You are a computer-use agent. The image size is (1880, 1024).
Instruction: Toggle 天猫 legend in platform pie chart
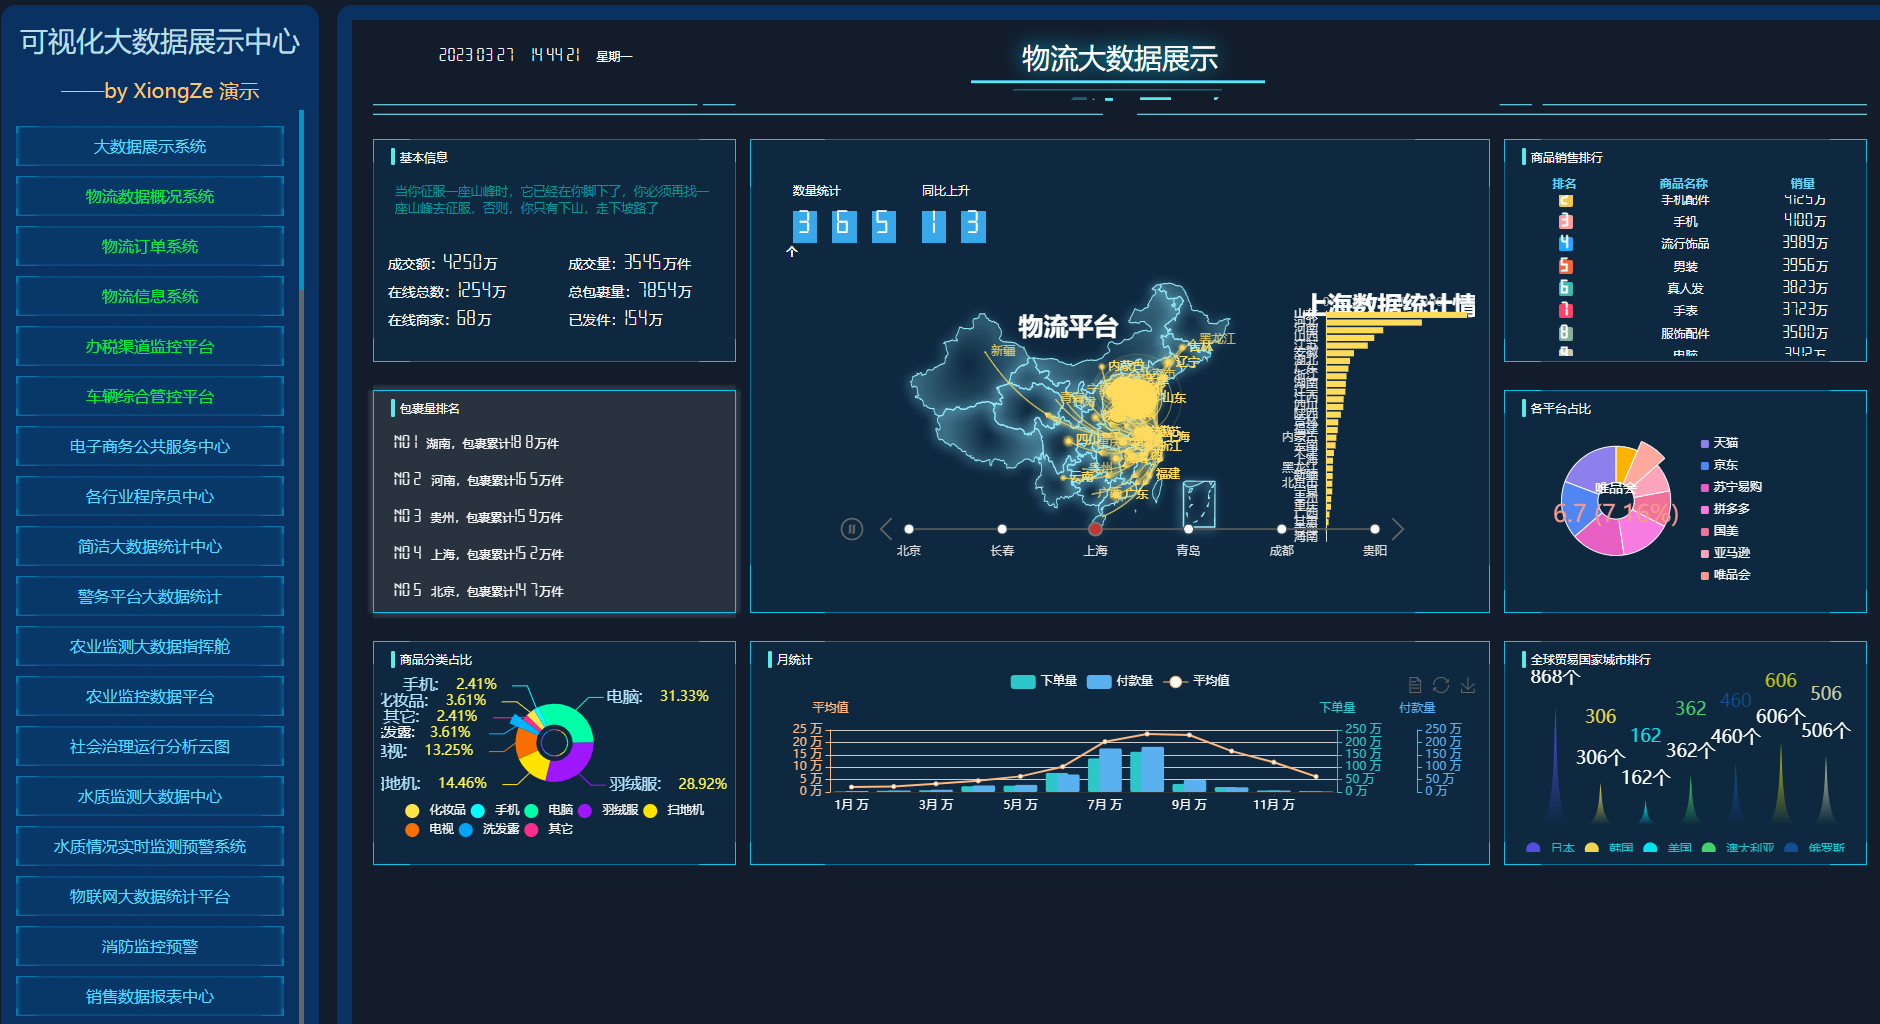tap(1719, 443)
